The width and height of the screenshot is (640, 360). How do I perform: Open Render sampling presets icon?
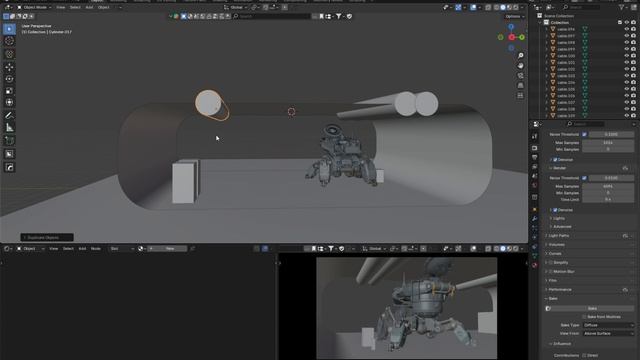coord(625,168)
